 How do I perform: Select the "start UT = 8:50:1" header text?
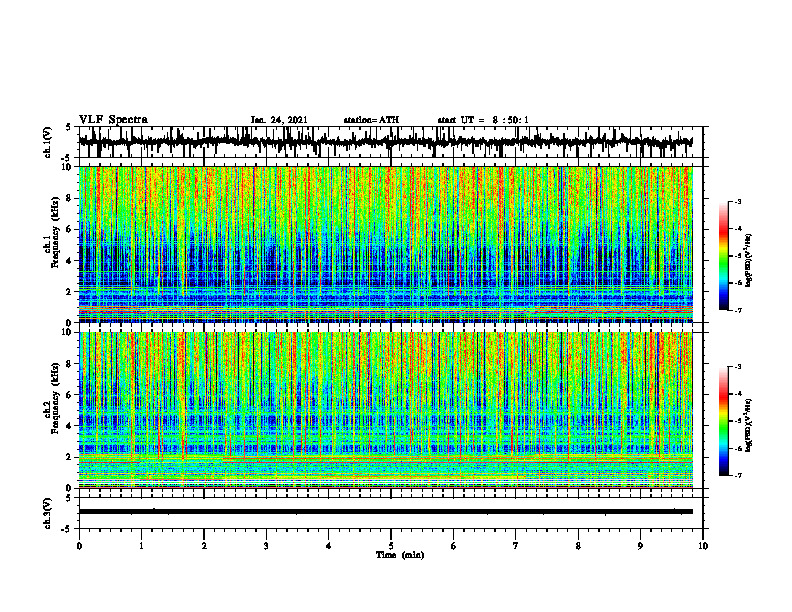(483, 120)
